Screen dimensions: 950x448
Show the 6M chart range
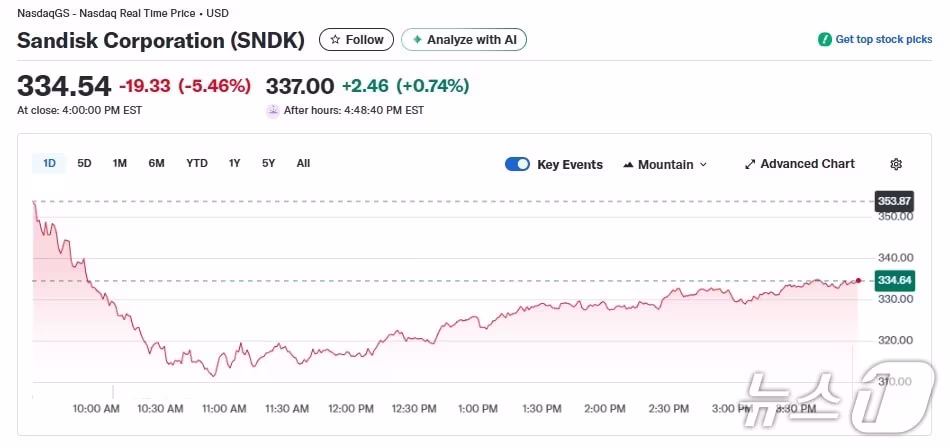point(156,163)
